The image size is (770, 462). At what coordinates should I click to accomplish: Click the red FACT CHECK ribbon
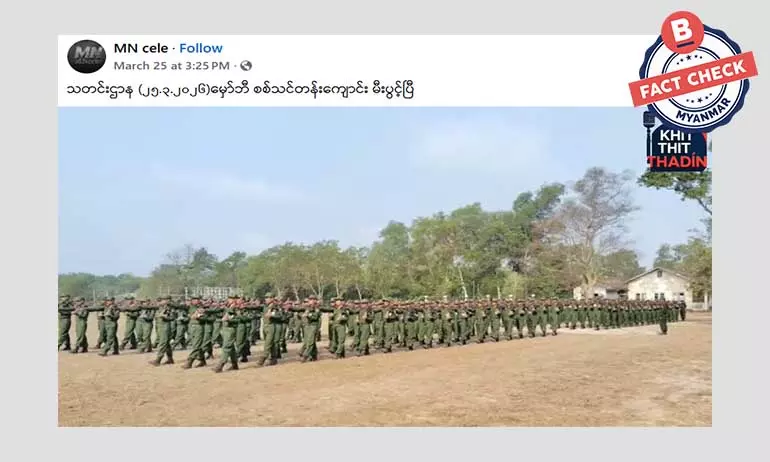[693, 79]
